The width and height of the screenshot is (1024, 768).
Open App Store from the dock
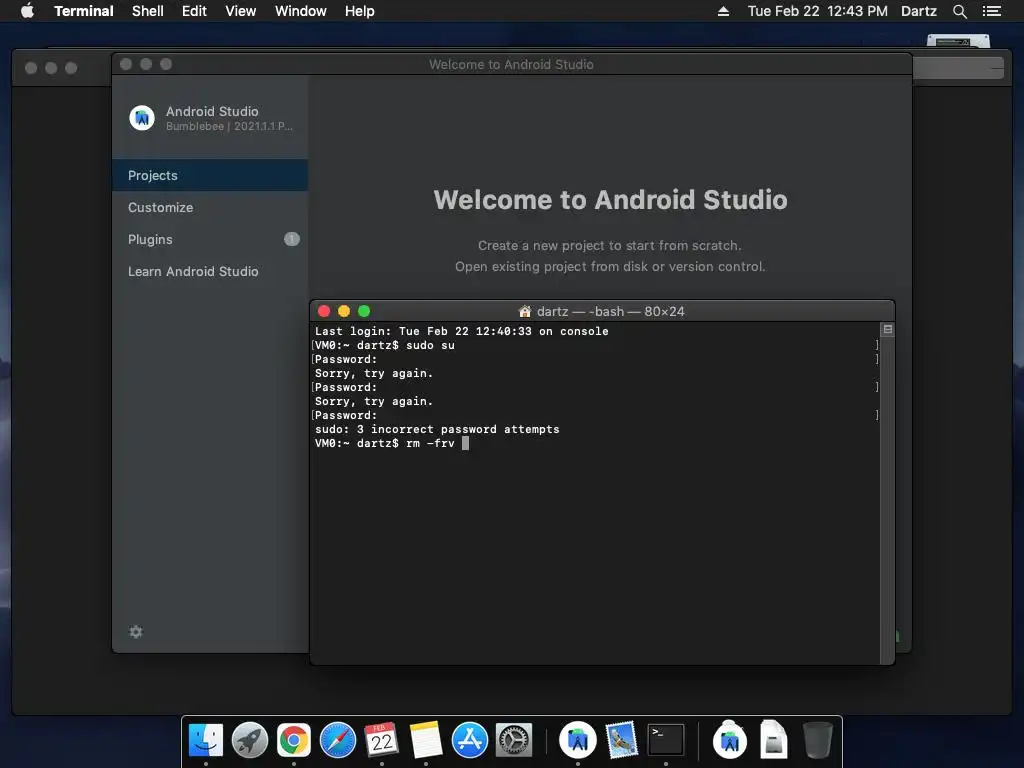click(470, 740)
